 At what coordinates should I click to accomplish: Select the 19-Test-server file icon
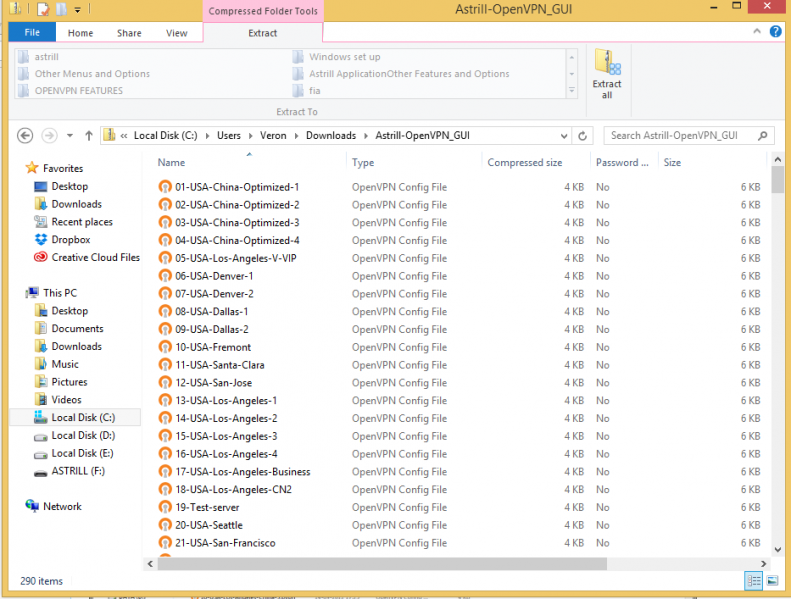point(165,507)
